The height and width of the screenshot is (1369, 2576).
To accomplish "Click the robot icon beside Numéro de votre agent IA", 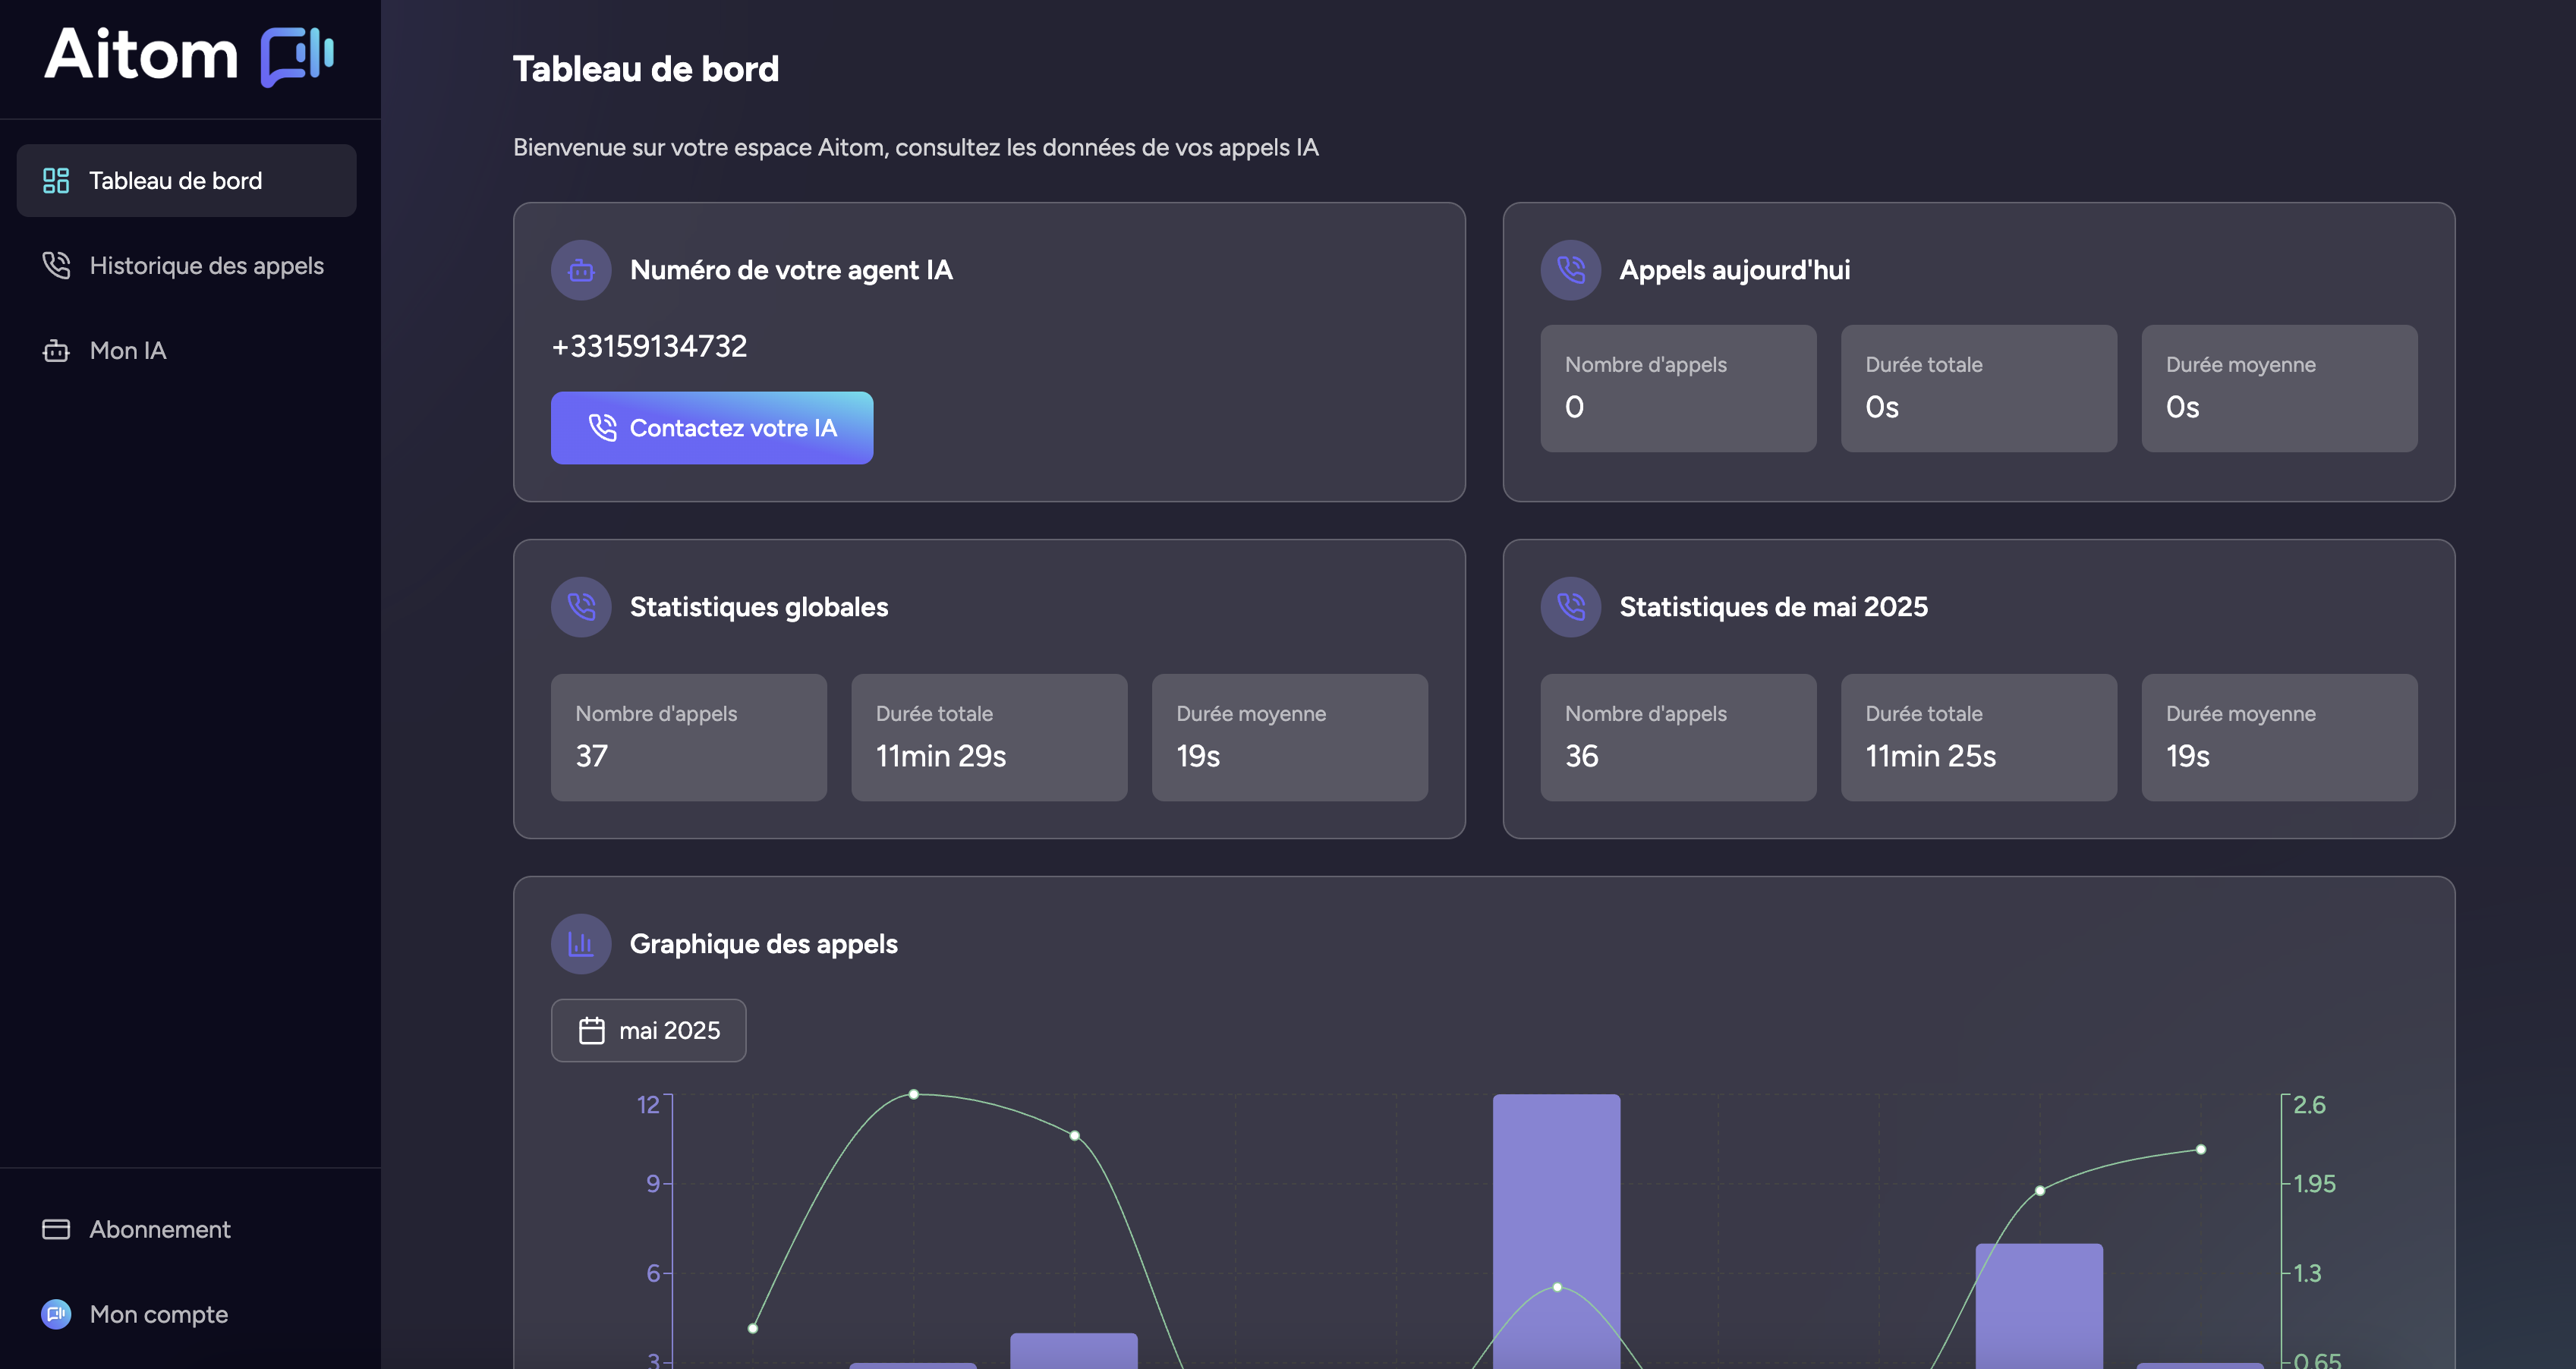I will click(x=581, y=270).
